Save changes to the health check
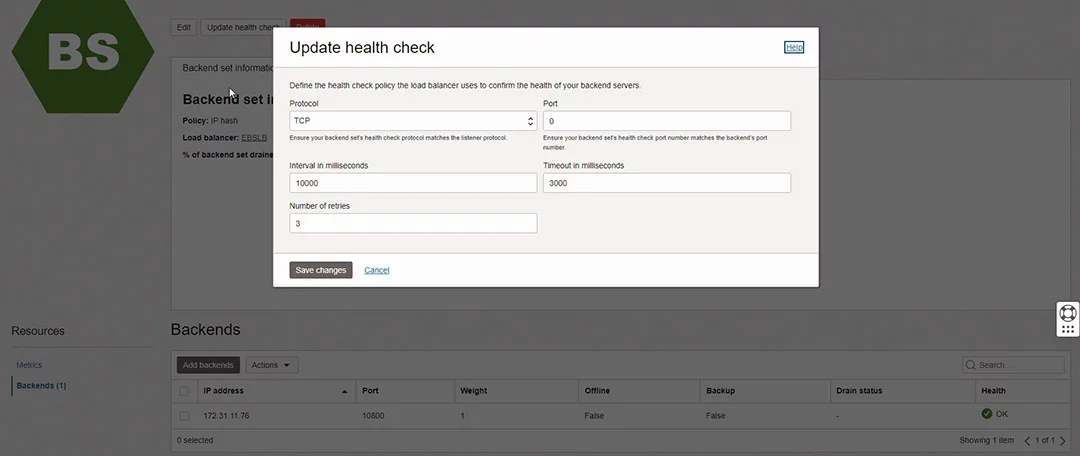 (321, 270)
